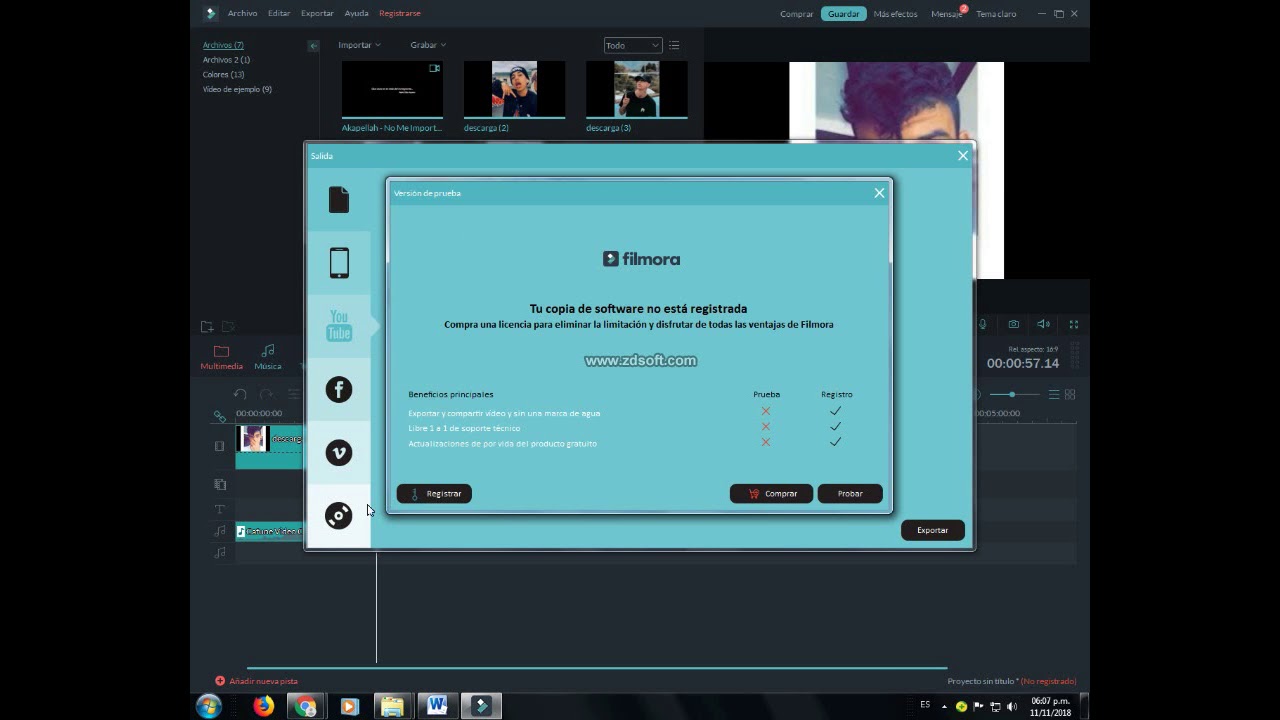Click the delete folder icon
The image size is (1280, 720).
pyautogui.click(x=228, y=327)
